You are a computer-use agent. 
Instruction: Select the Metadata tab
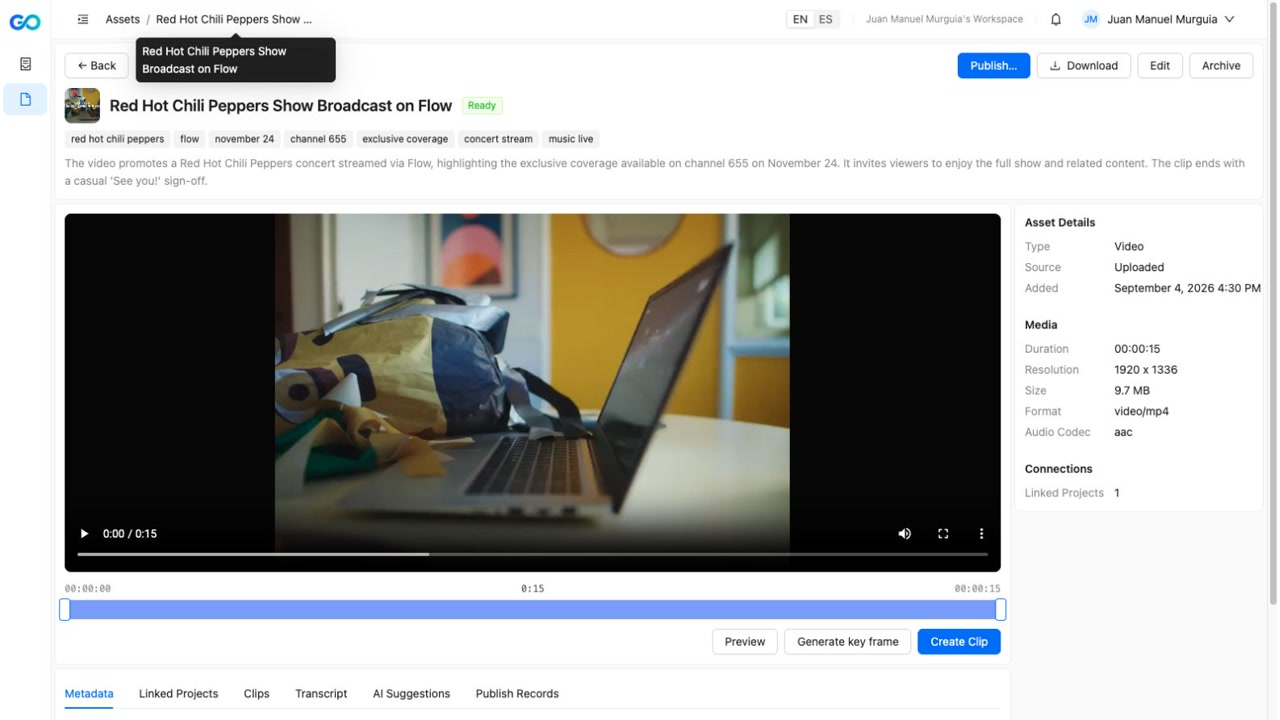[89, 694]
